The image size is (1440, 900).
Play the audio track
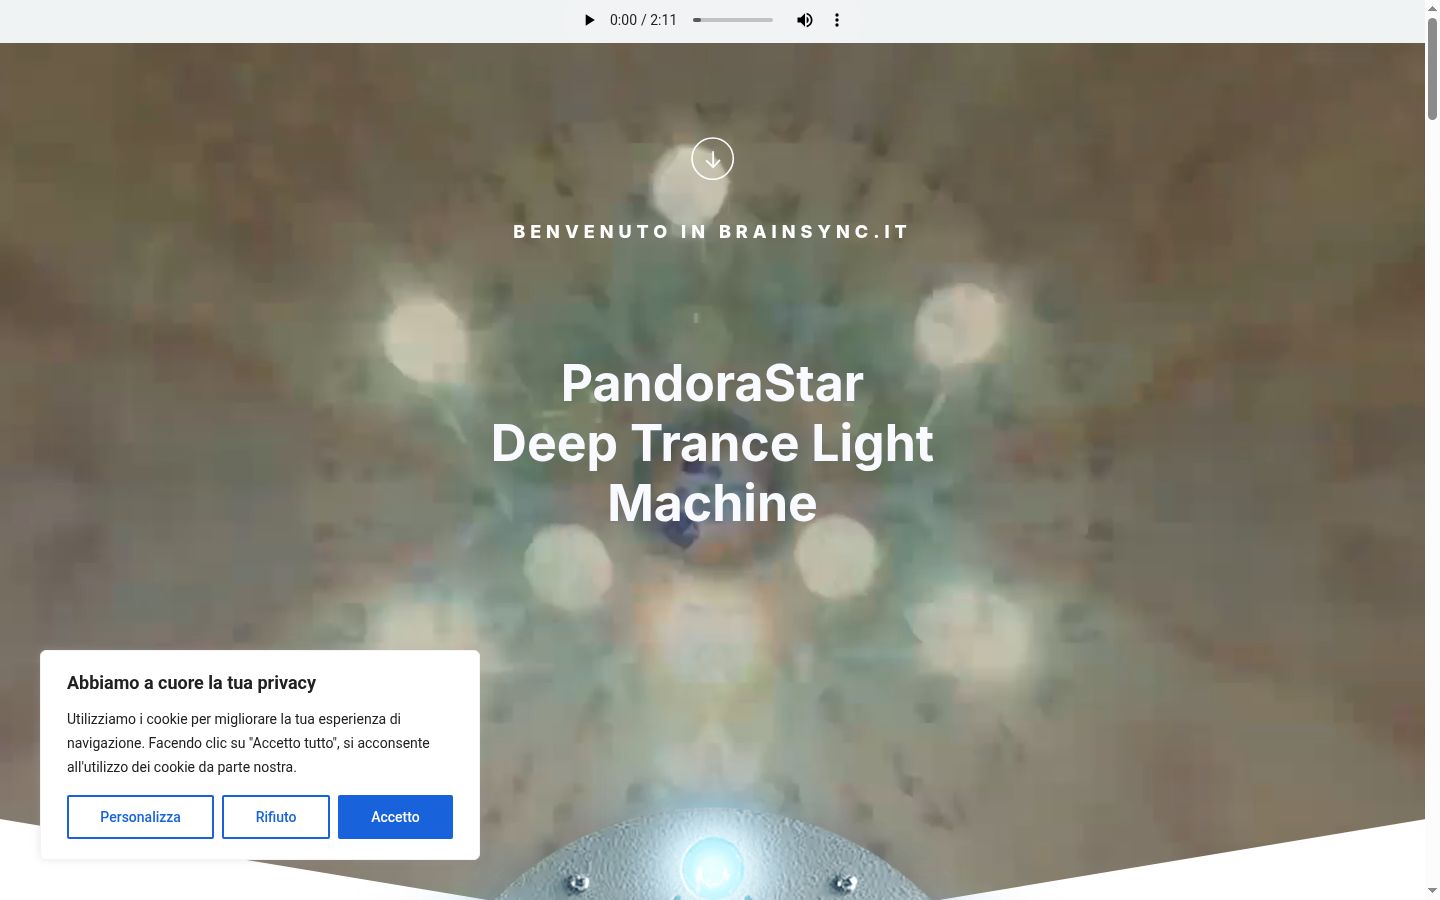pyautogui.click(x=589, y=20)
